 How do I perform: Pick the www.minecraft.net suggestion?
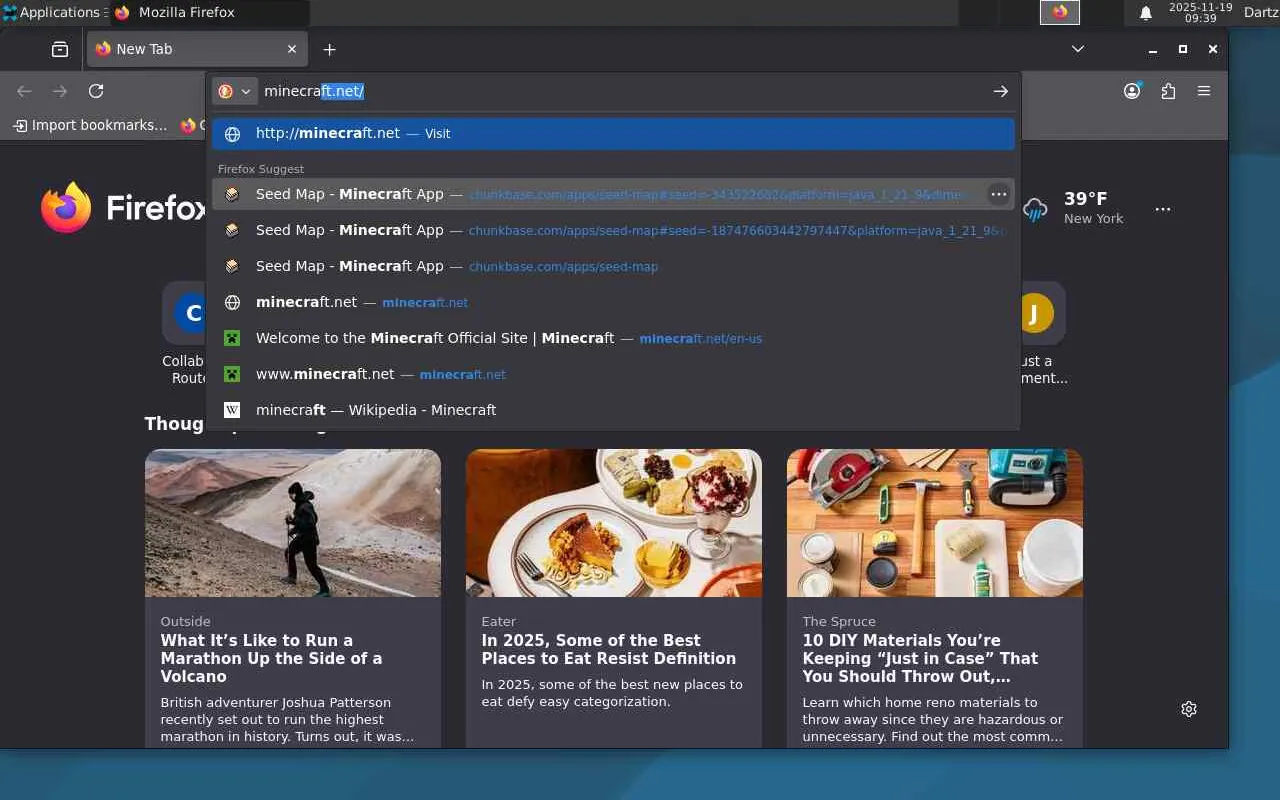613,374
